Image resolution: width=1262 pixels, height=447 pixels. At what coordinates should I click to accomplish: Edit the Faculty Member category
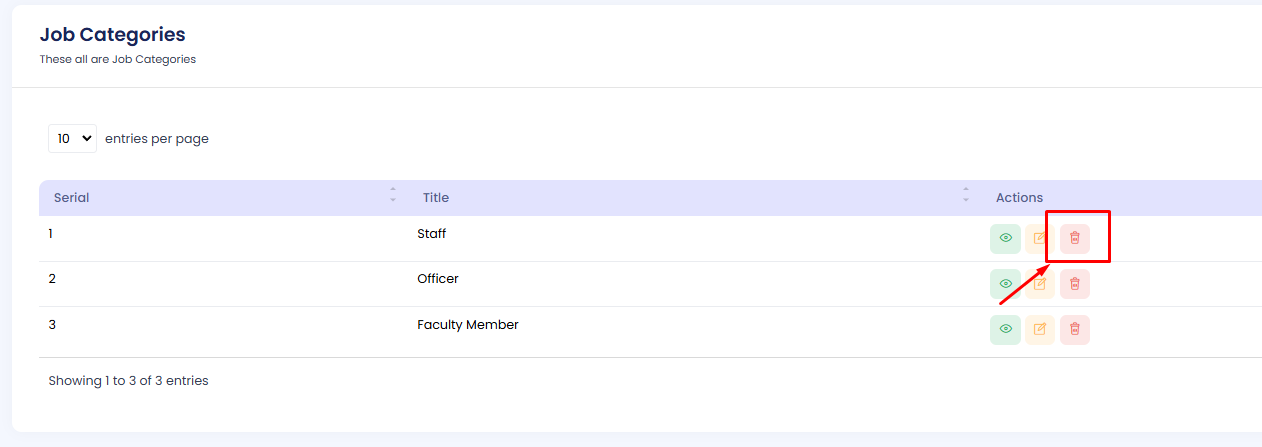pos(1040,330)
